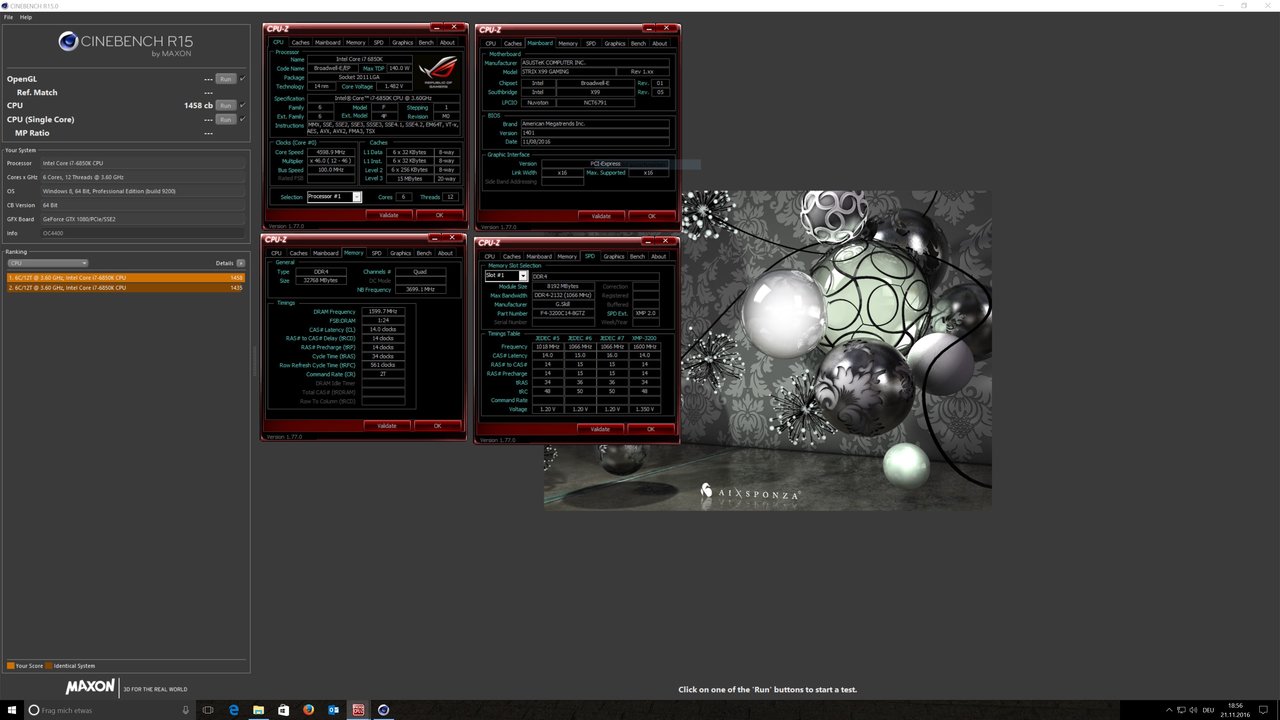Open Graphics tab in CPU-Z Mainboard window
Screen dimensions: 1280x720
click(615, 44)
